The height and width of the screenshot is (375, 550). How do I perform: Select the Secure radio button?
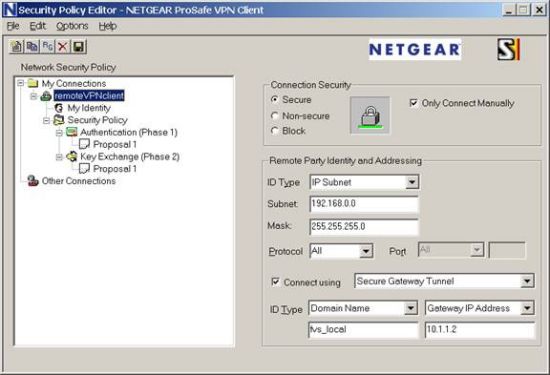click(x=275, y=100)
